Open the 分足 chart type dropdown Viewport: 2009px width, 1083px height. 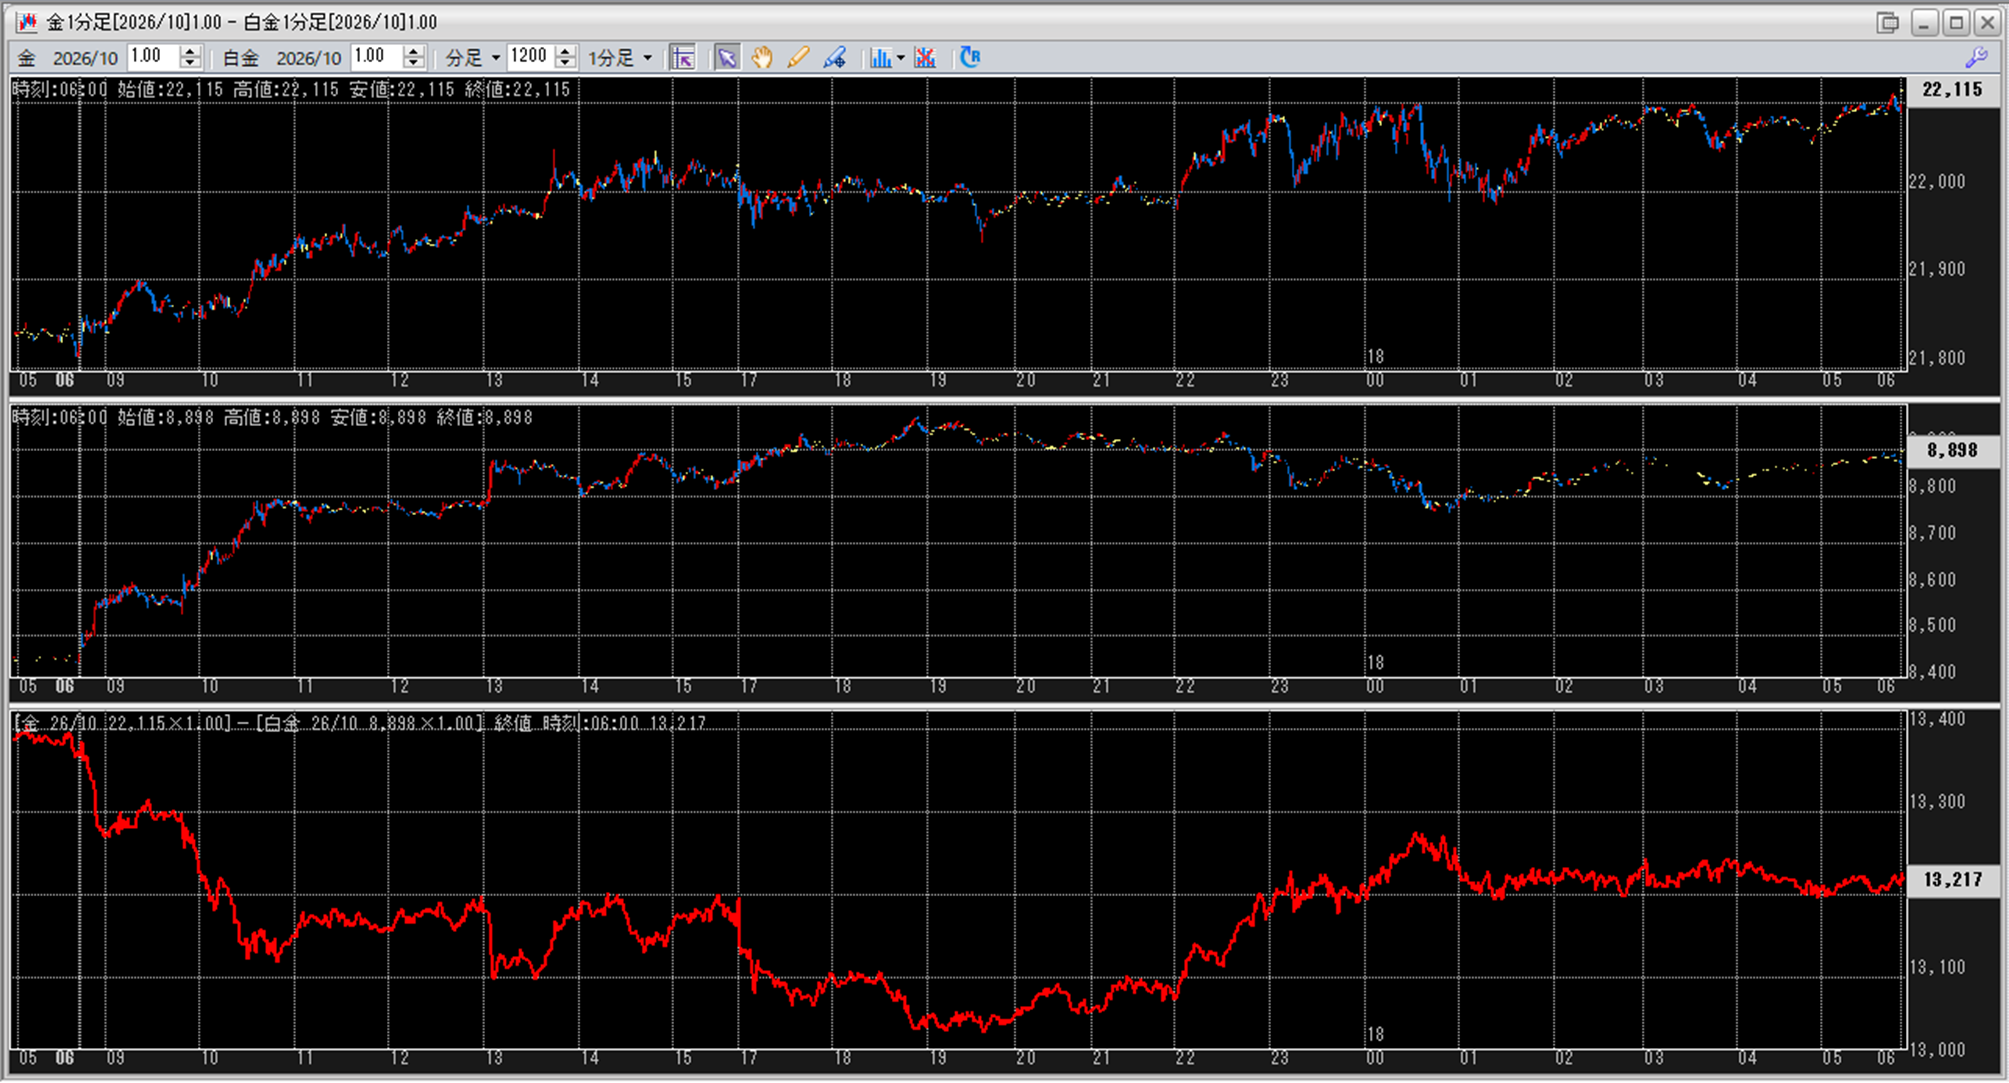pos(472,58)
